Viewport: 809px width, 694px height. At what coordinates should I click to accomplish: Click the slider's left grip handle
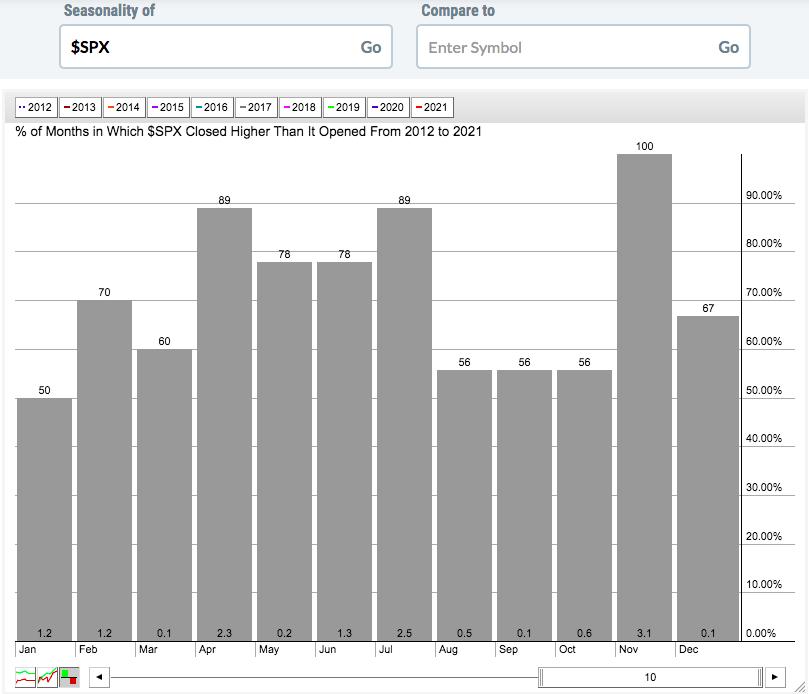(541, 677)
